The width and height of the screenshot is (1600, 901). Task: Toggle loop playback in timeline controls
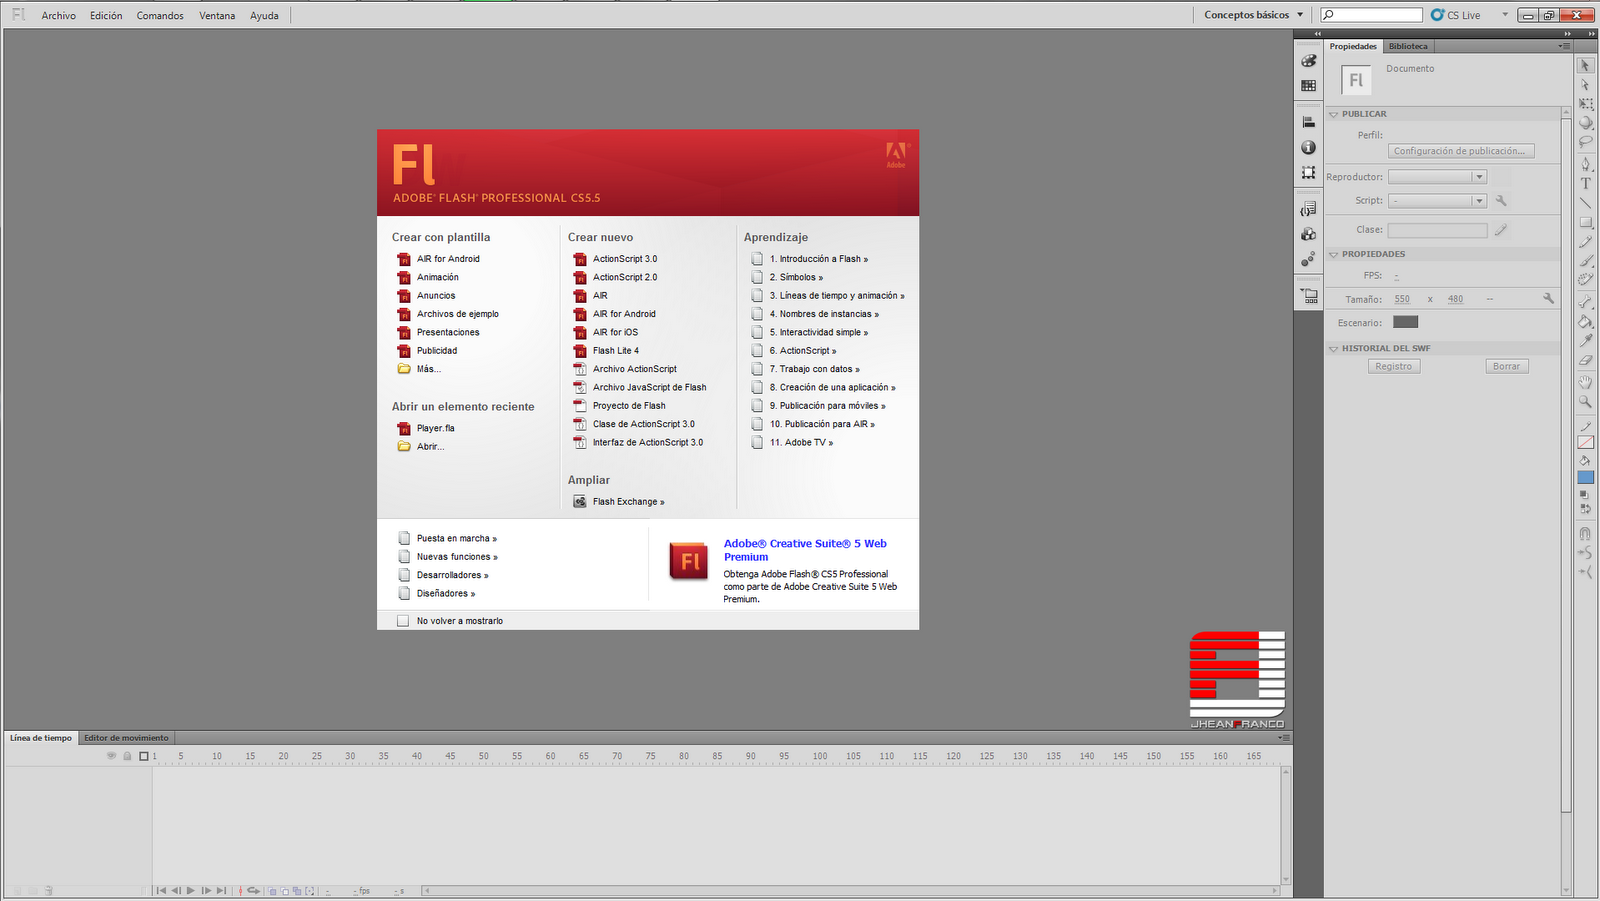click(254, 890)
